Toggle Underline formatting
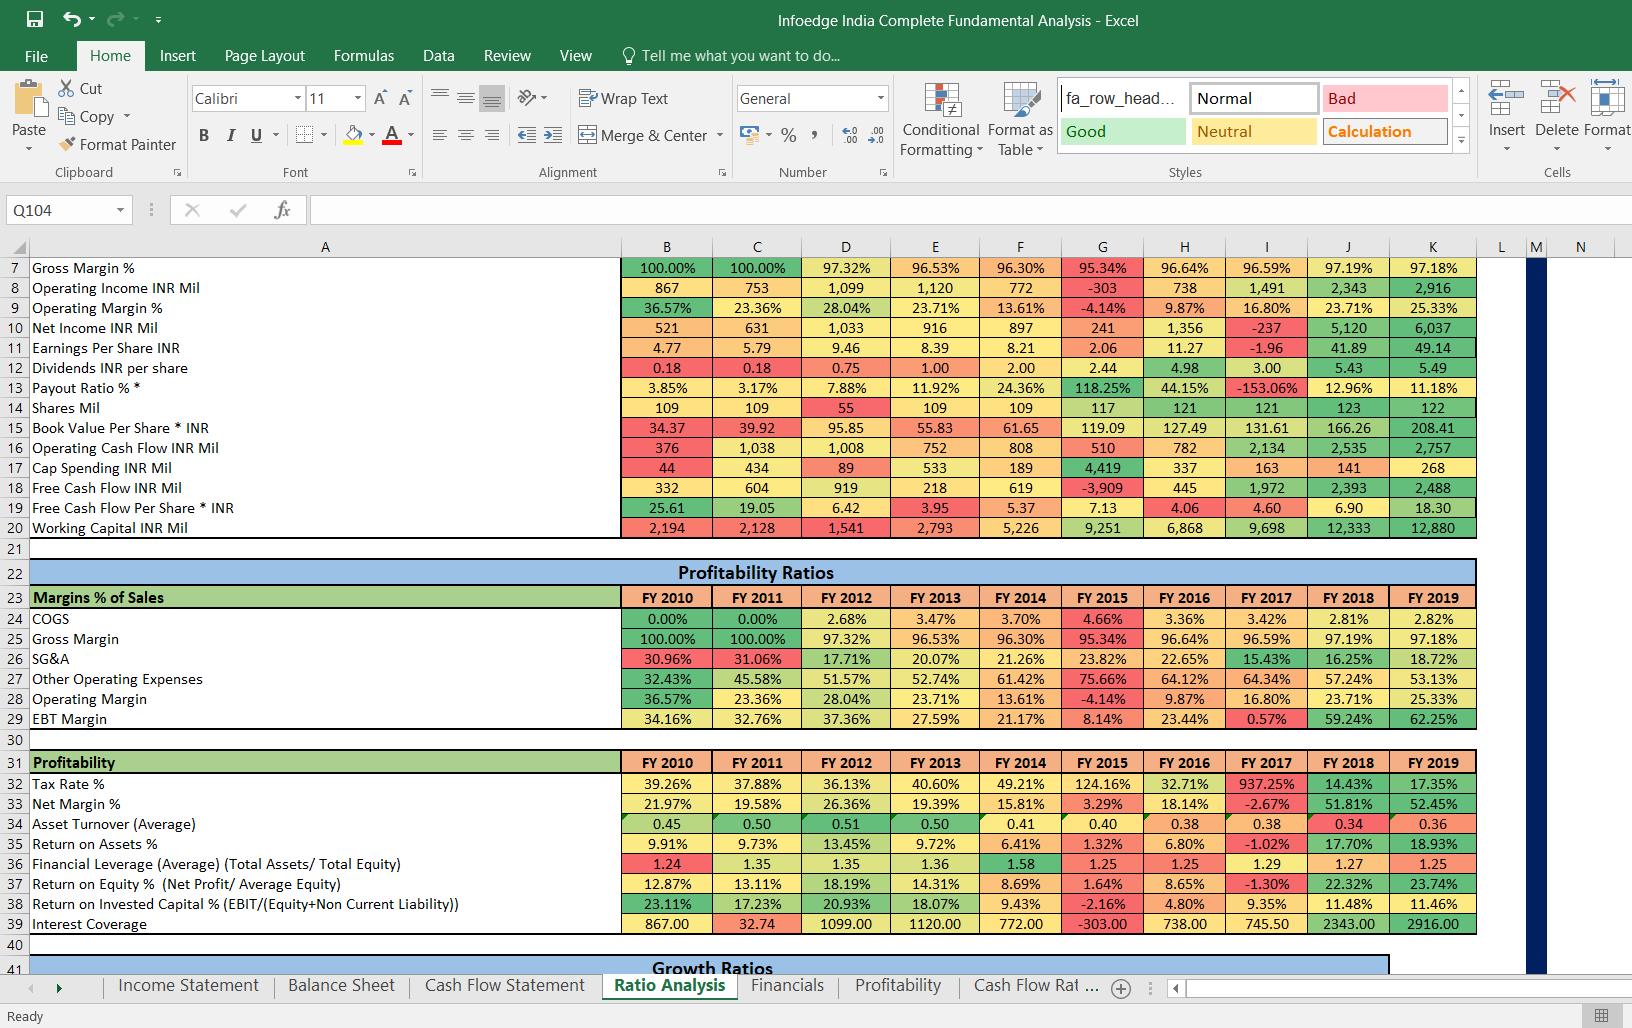1632x1028 pixels. pyautogui.click(x=256, y=135)
